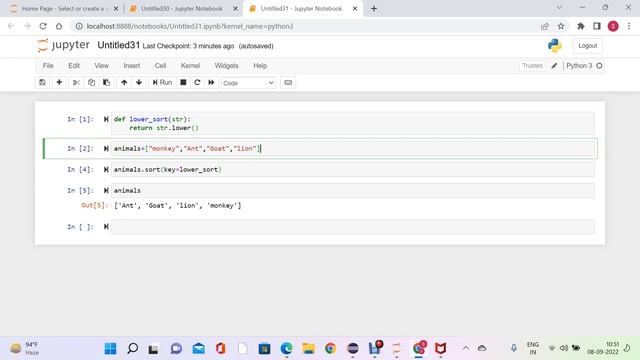Click the address bar URL

[x=190, y=26]
